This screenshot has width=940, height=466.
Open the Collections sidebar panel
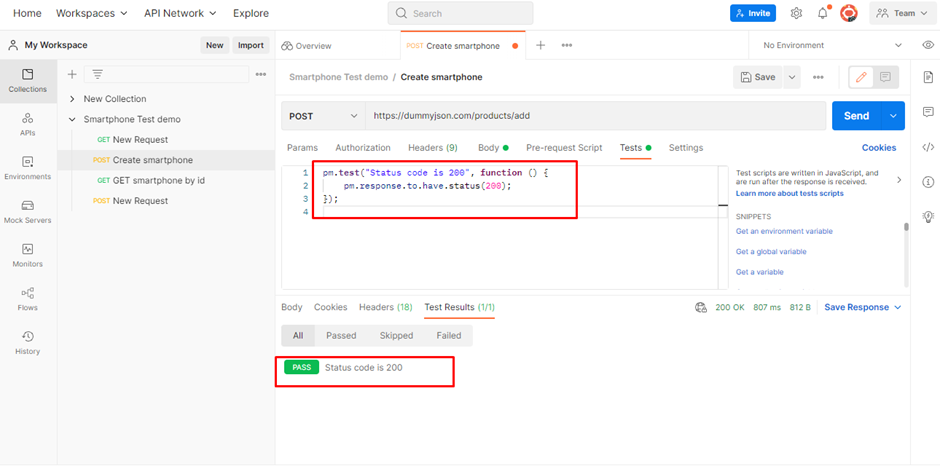click(28, 81)
